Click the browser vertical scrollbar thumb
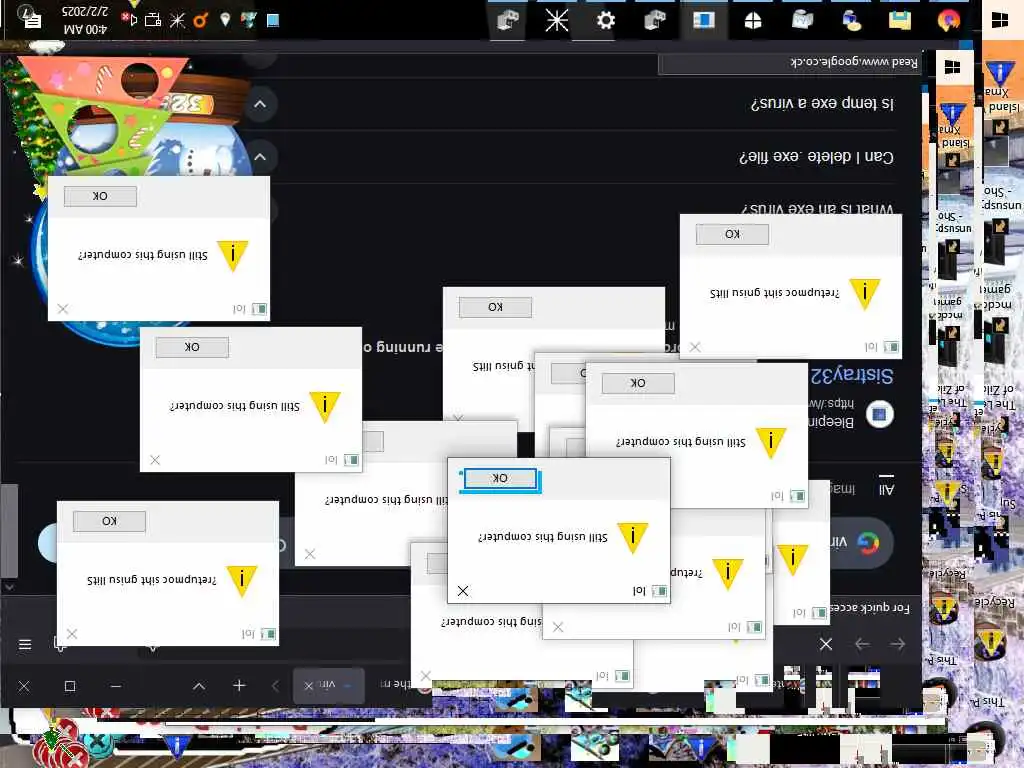Viewport: 1024px width, 768px height. [9, 531]
